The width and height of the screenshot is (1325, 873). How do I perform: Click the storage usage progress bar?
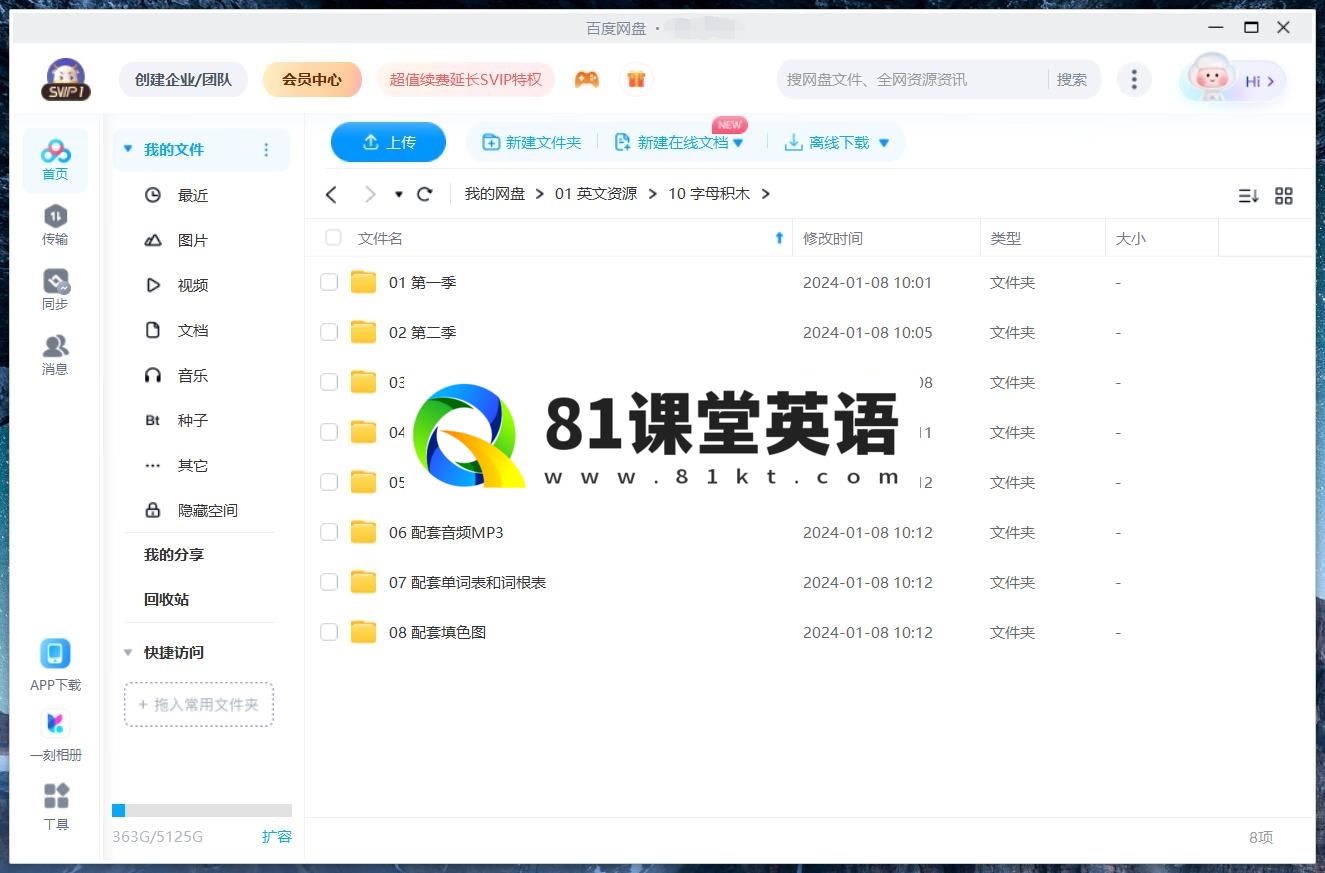click(x=202, y=810)
